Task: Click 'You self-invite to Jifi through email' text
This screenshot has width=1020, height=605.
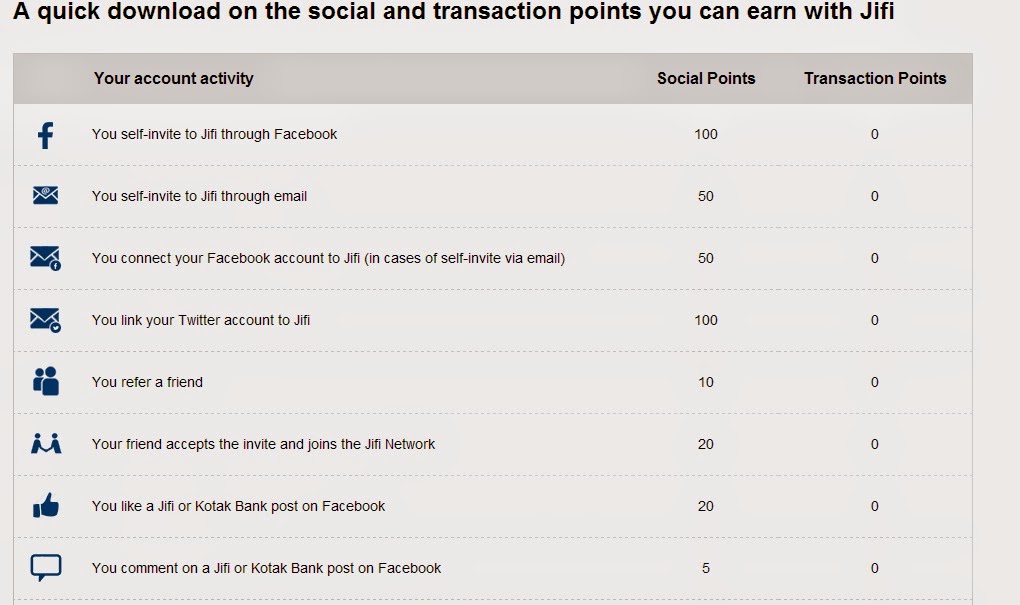Action: click(199, 196)
